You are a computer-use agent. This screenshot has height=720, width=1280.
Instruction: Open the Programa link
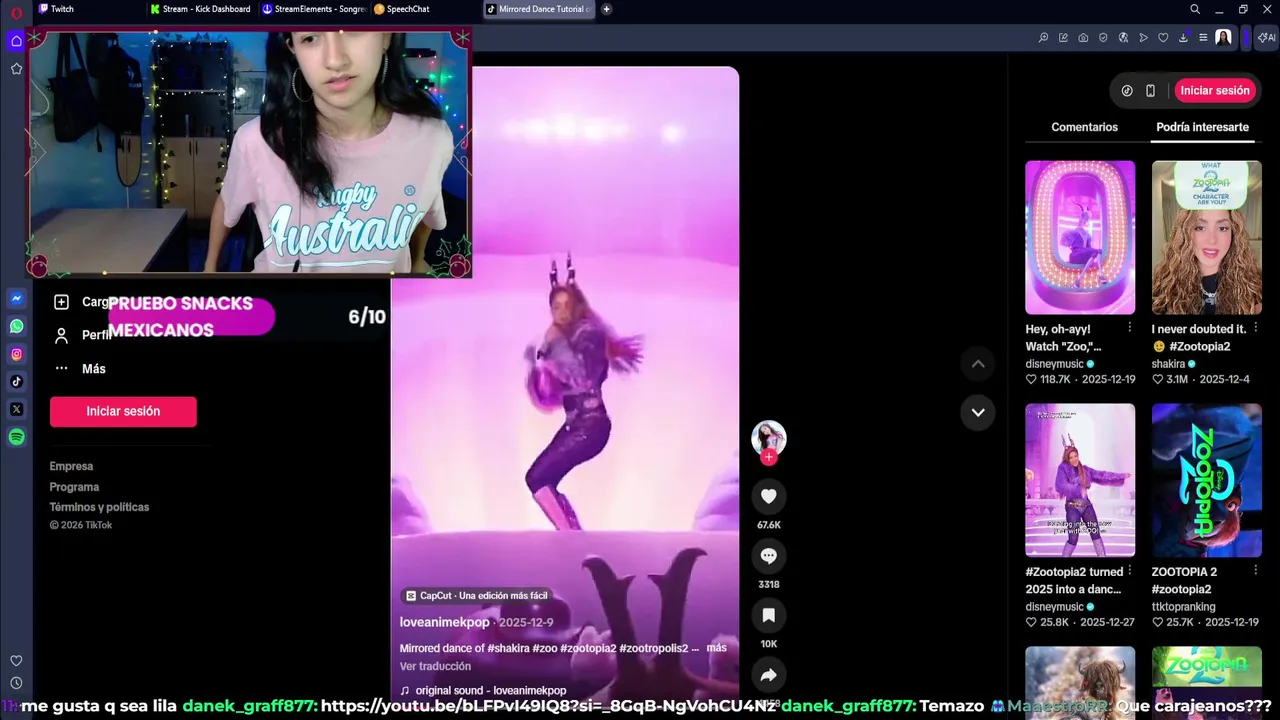click(x=74, y=487)
